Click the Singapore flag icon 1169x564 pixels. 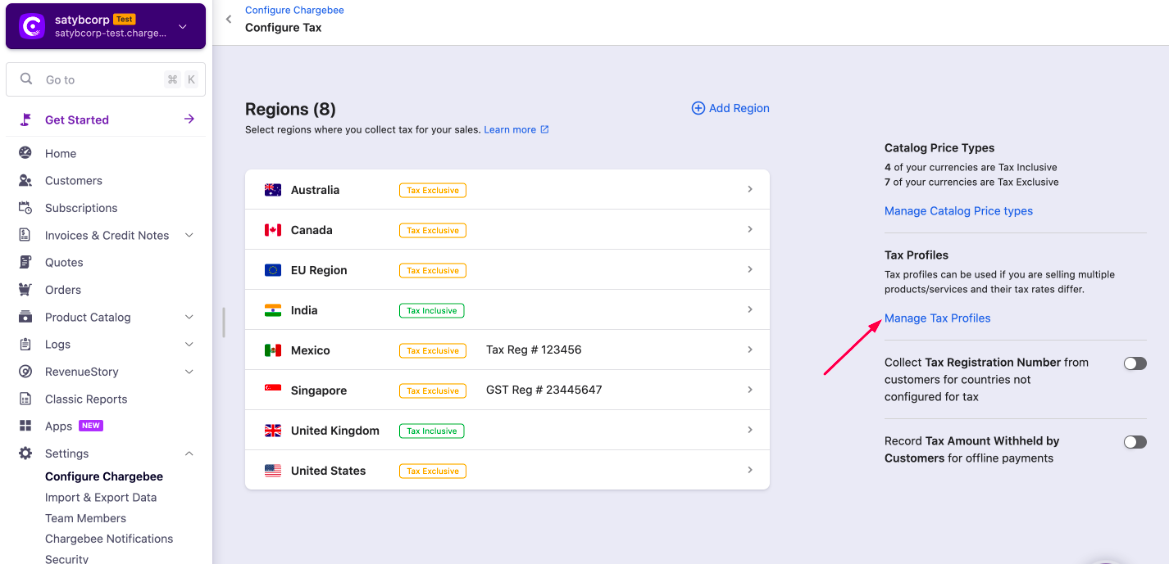point(273,390)
